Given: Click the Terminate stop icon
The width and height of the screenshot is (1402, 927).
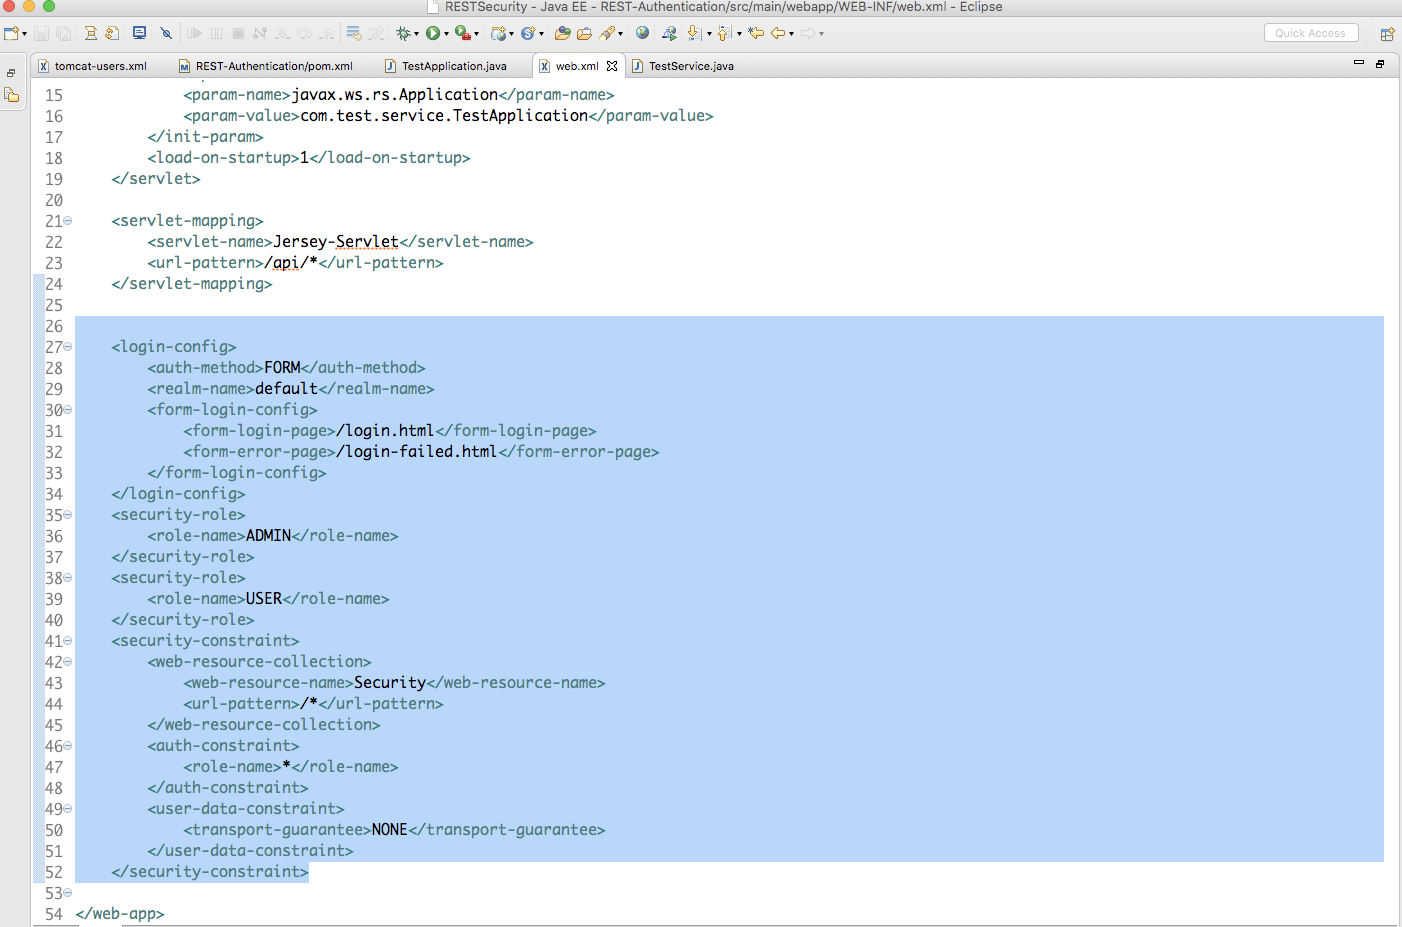Looking at the screenshot, I should point(238,33).
